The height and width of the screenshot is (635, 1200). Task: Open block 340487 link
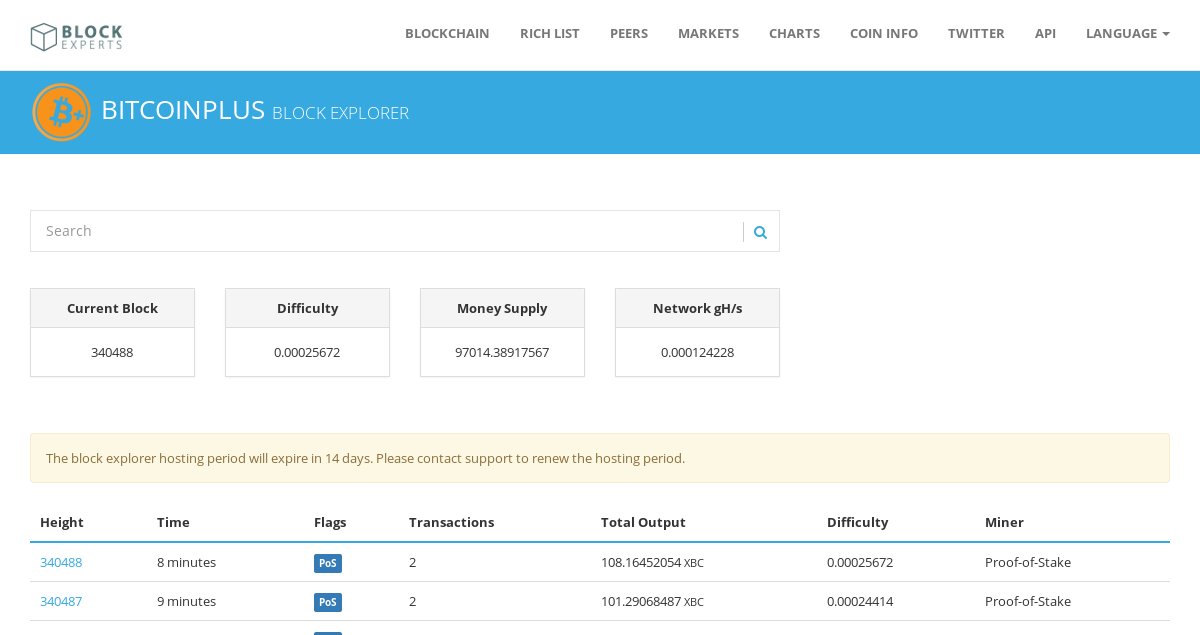tap(61, 601)
